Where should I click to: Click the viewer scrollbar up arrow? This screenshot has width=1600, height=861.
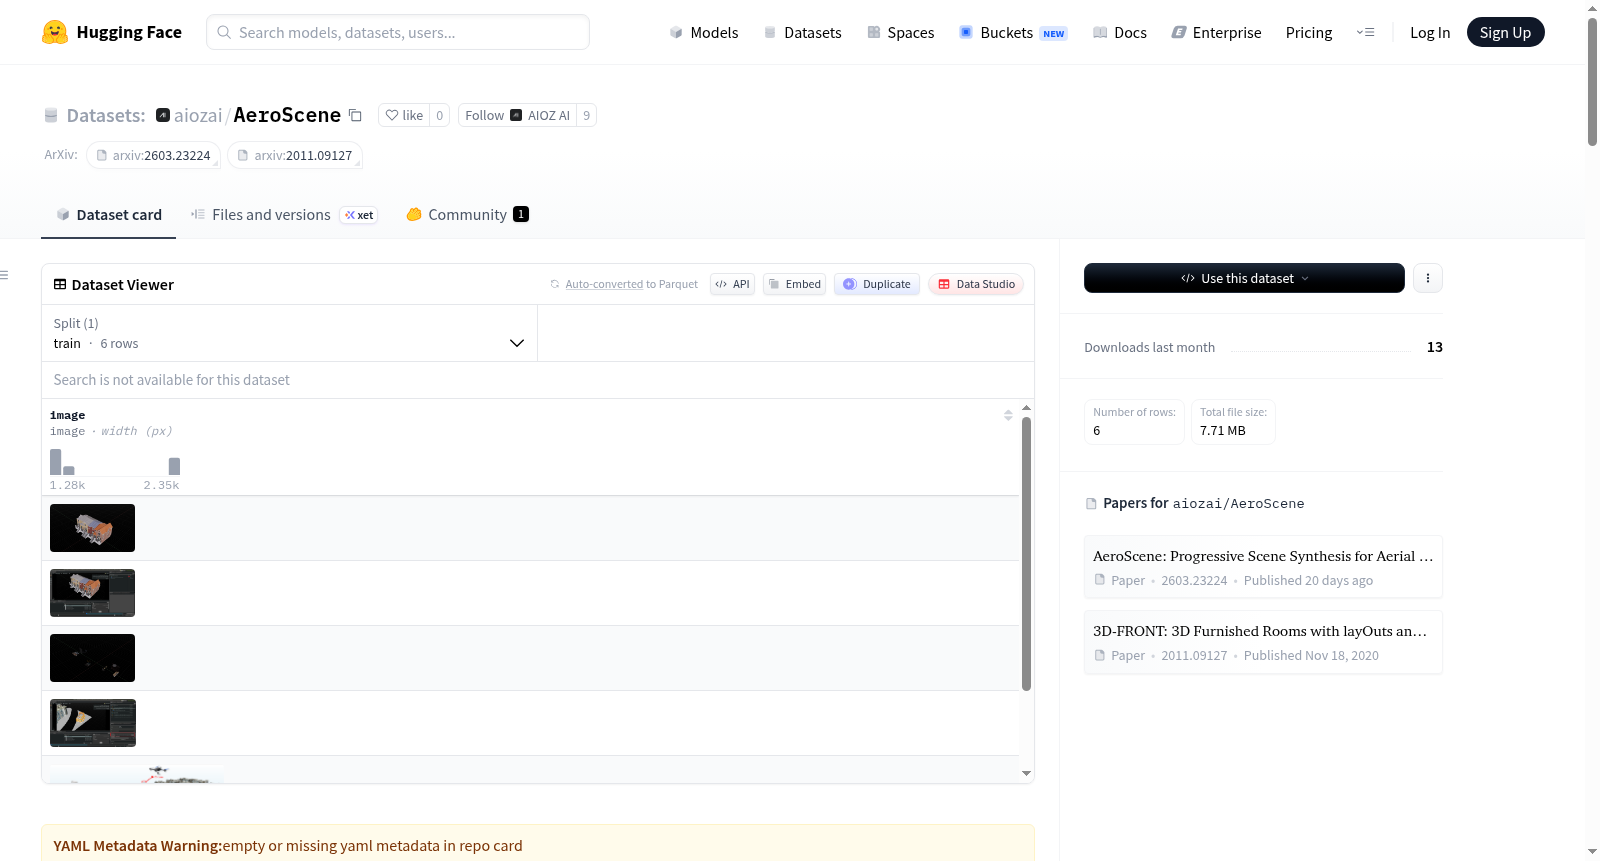click(x=1026, y=408)
